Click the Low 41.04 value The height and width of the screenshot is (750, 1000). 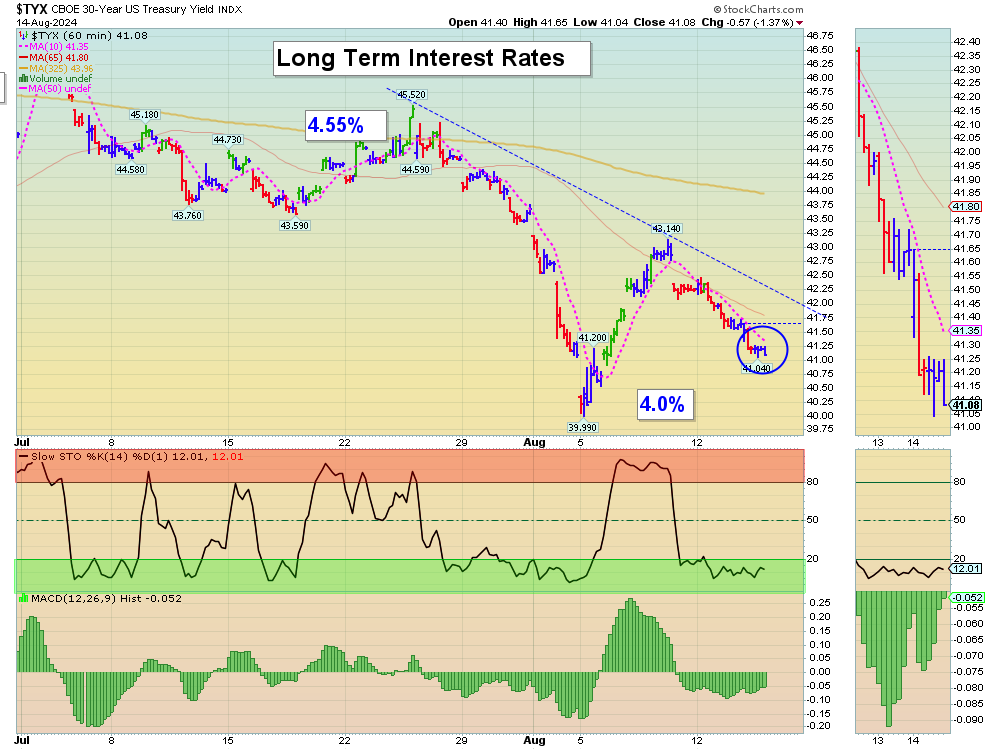600,22
